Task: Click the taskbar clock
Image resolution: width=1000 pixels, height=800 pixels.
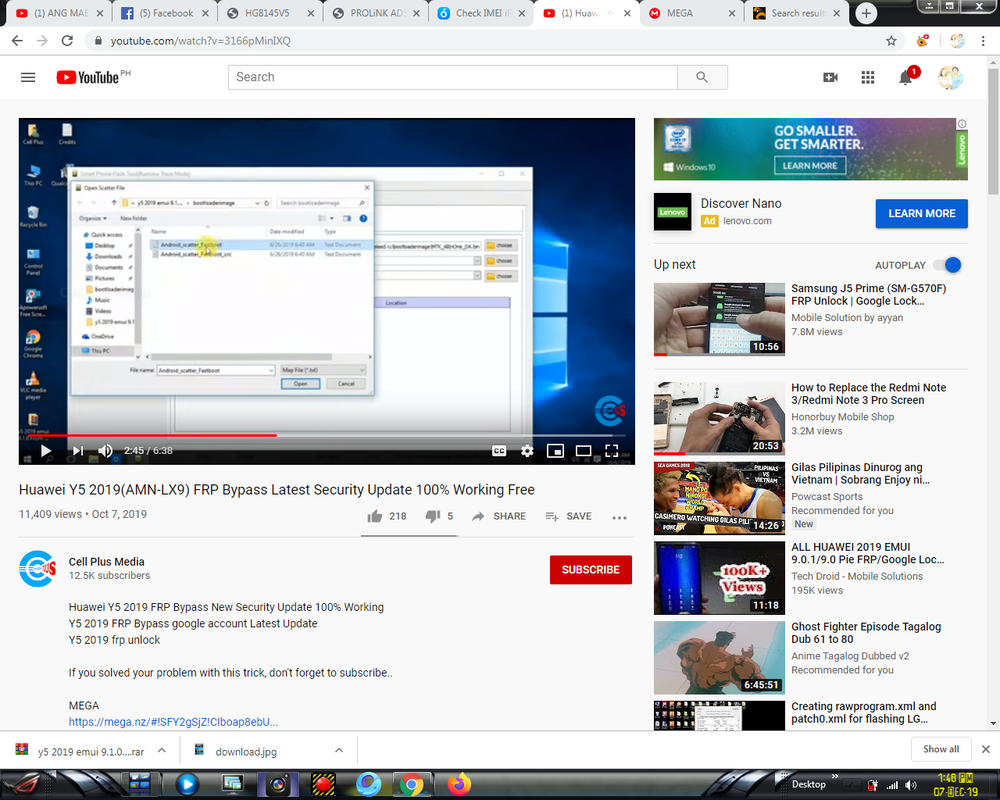Action: 955,785
